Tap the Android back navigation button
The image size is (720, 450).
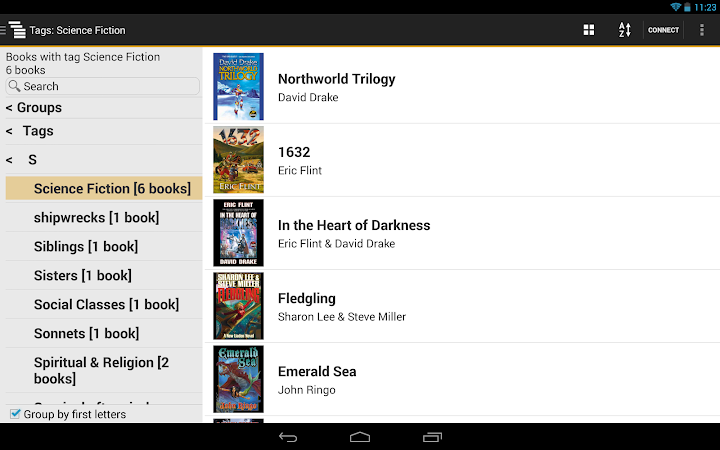pyautogui.click(x=288, y=437)
